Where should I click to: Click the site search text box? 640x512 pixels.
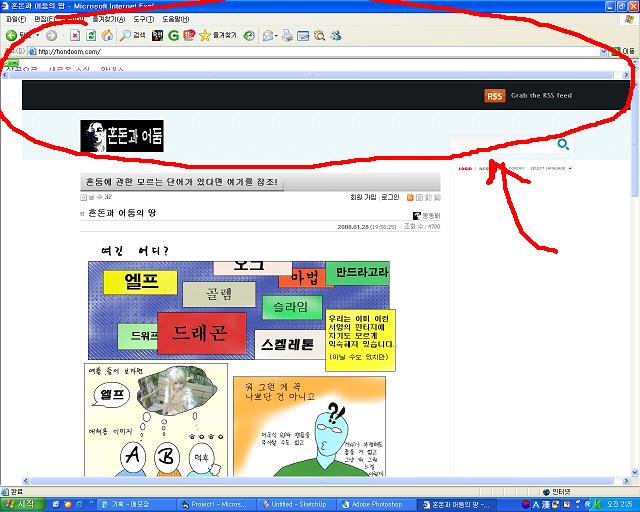pyautogui.click(x=503, y=144)
